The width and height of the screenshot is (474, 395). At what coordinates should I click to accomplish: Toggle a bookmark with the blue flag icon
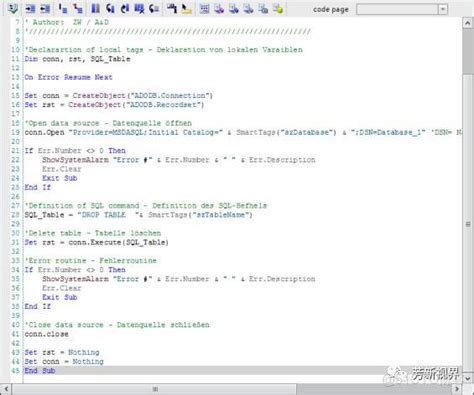[x=96, y=8]
